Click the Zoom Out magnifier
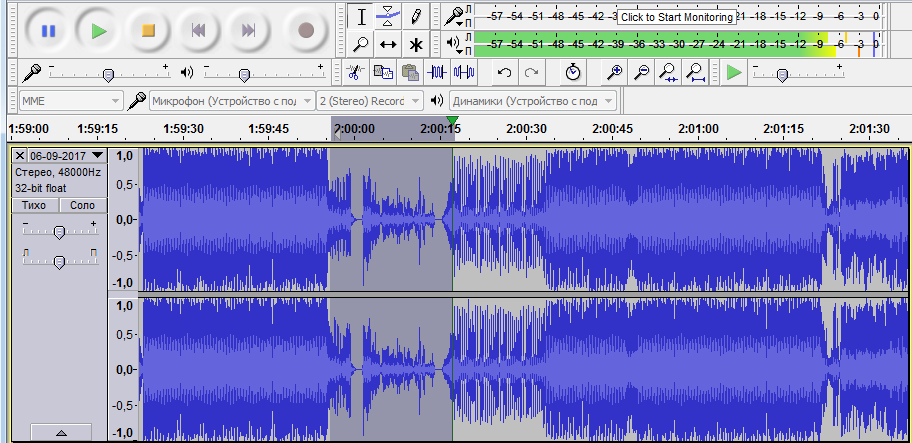The width and height of the screenshot is (912, 443). (642, 73)
